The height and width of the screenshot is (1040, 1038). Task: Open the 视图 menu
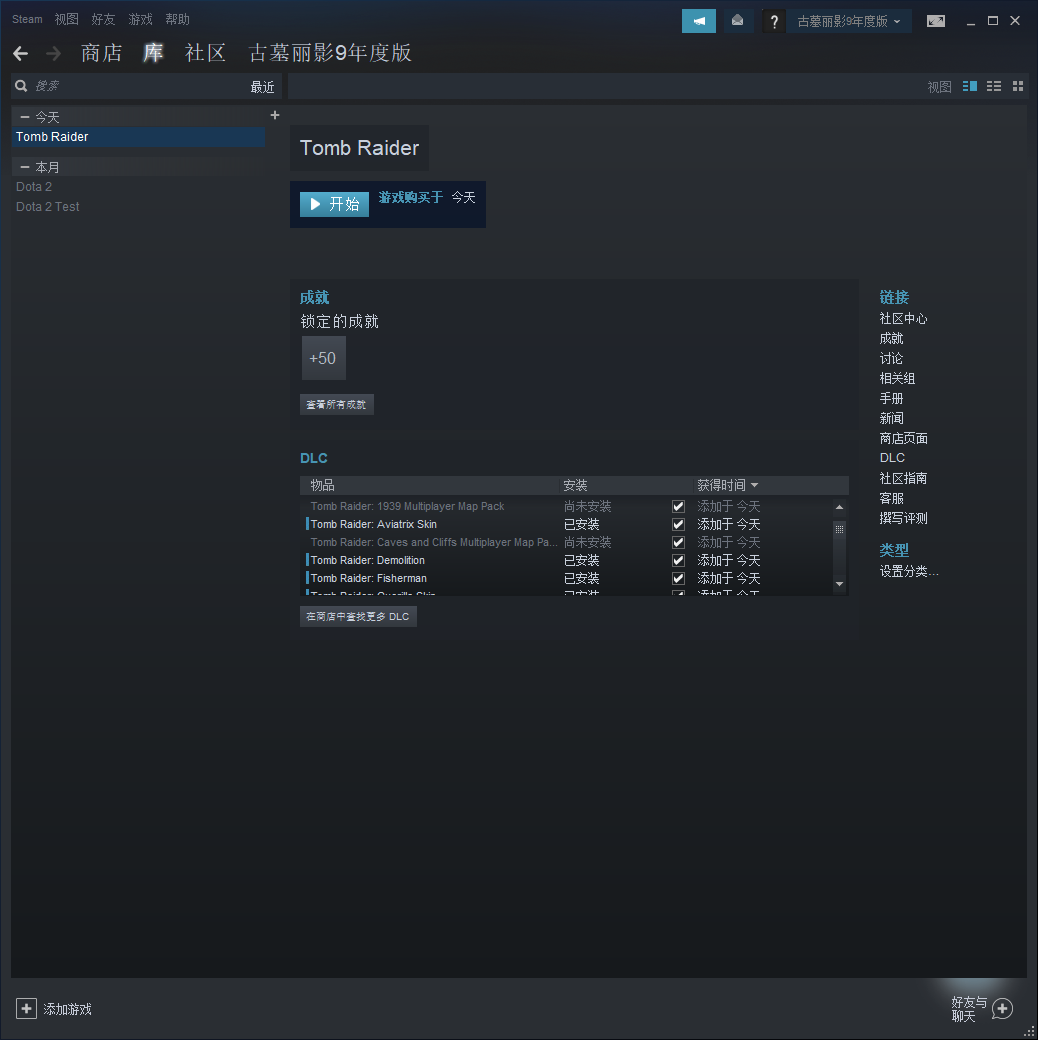click(66, 19)
